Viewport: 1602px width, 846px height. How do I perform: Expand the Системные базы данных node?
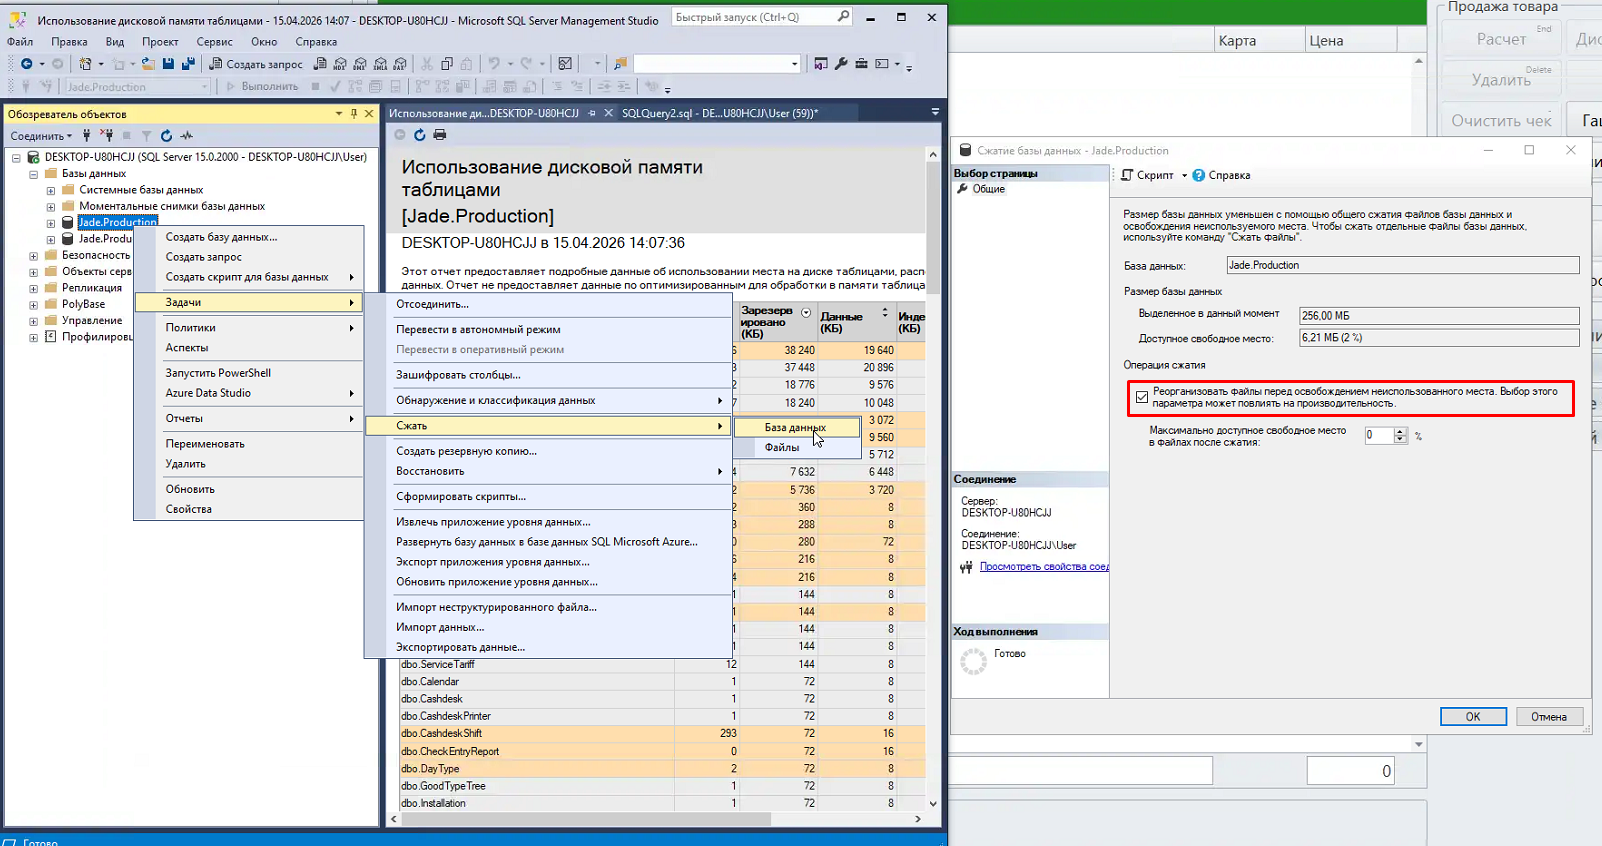(x=51, y=190)
